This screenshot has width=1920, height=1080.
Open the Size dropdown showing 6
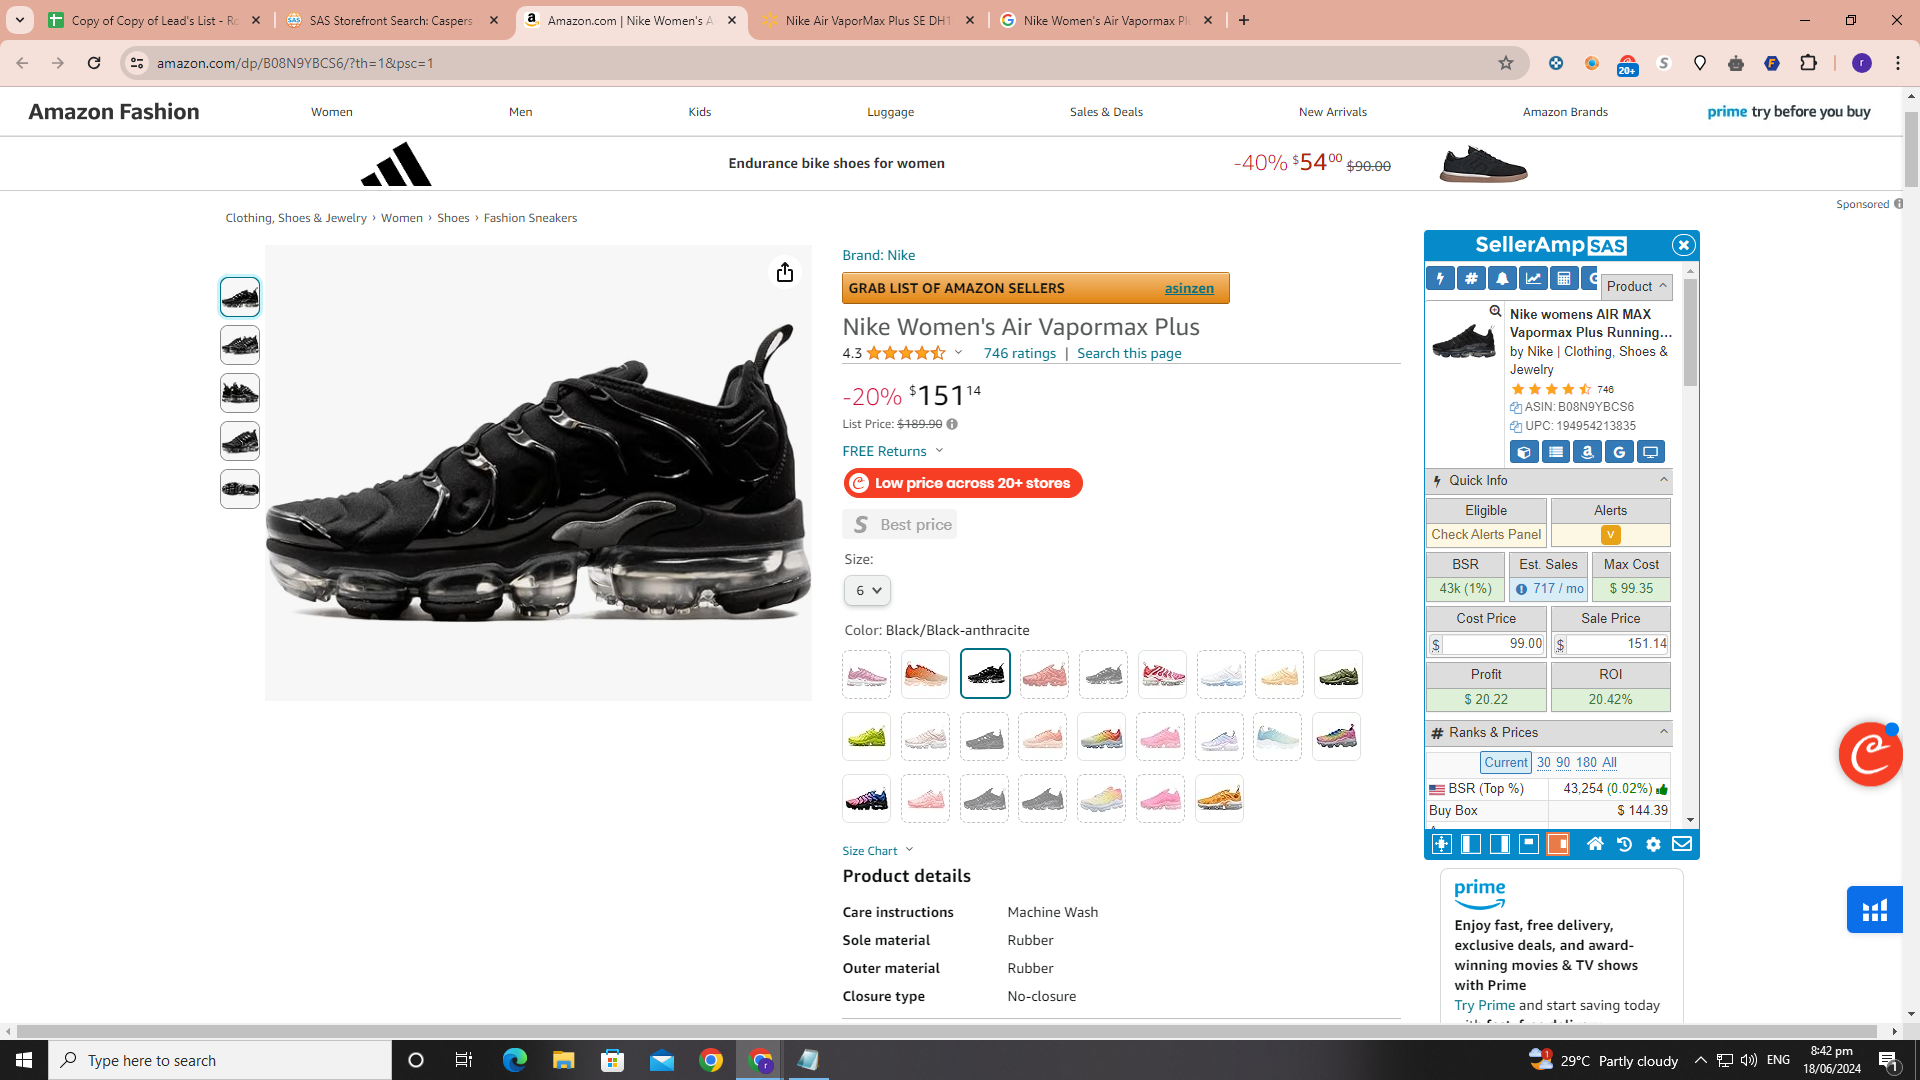click(866, 590)
